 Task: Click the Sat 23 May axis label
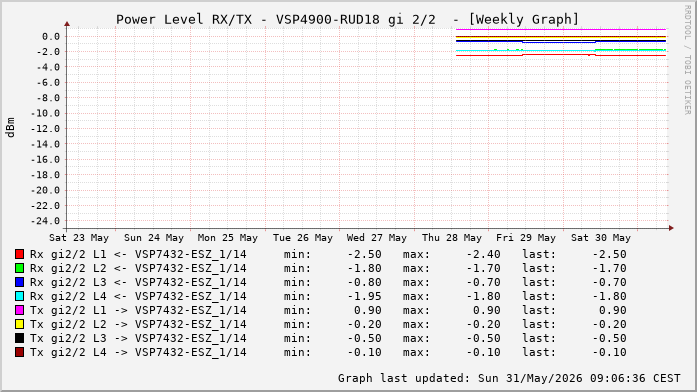point(79,238)
